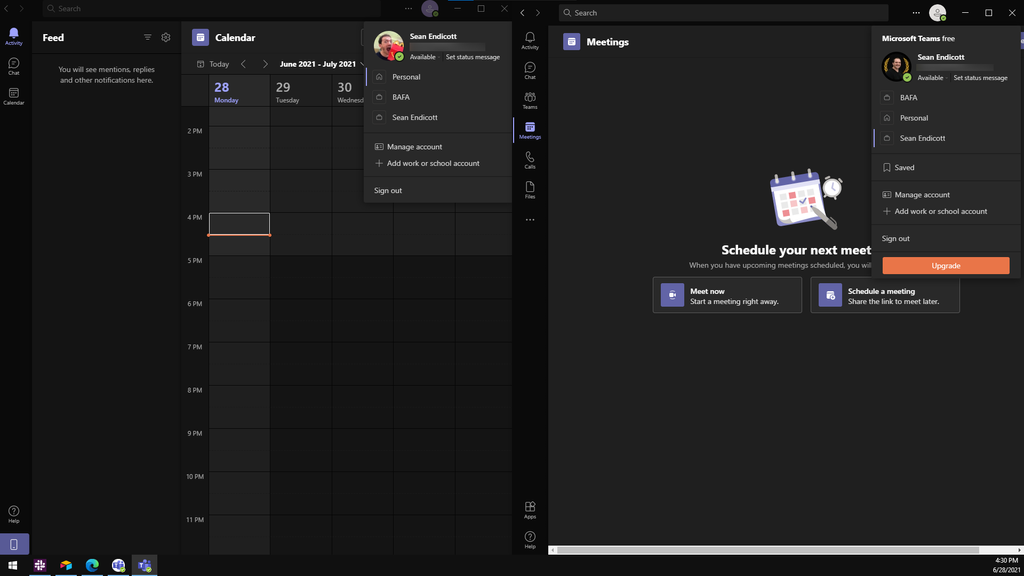This screenshot has width=1024, height=576.
Task: Open the Calls section in the sidebar
Action: click(x=530, y=158)
